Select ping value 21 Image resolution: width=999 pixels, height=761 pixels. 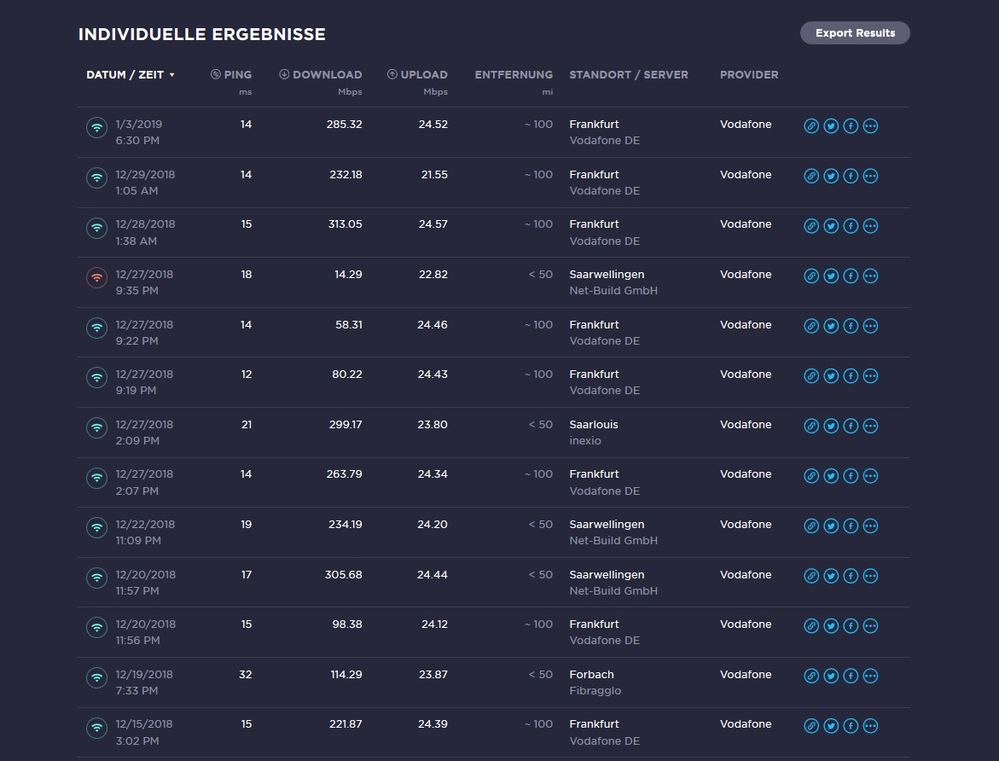point(247,424)
